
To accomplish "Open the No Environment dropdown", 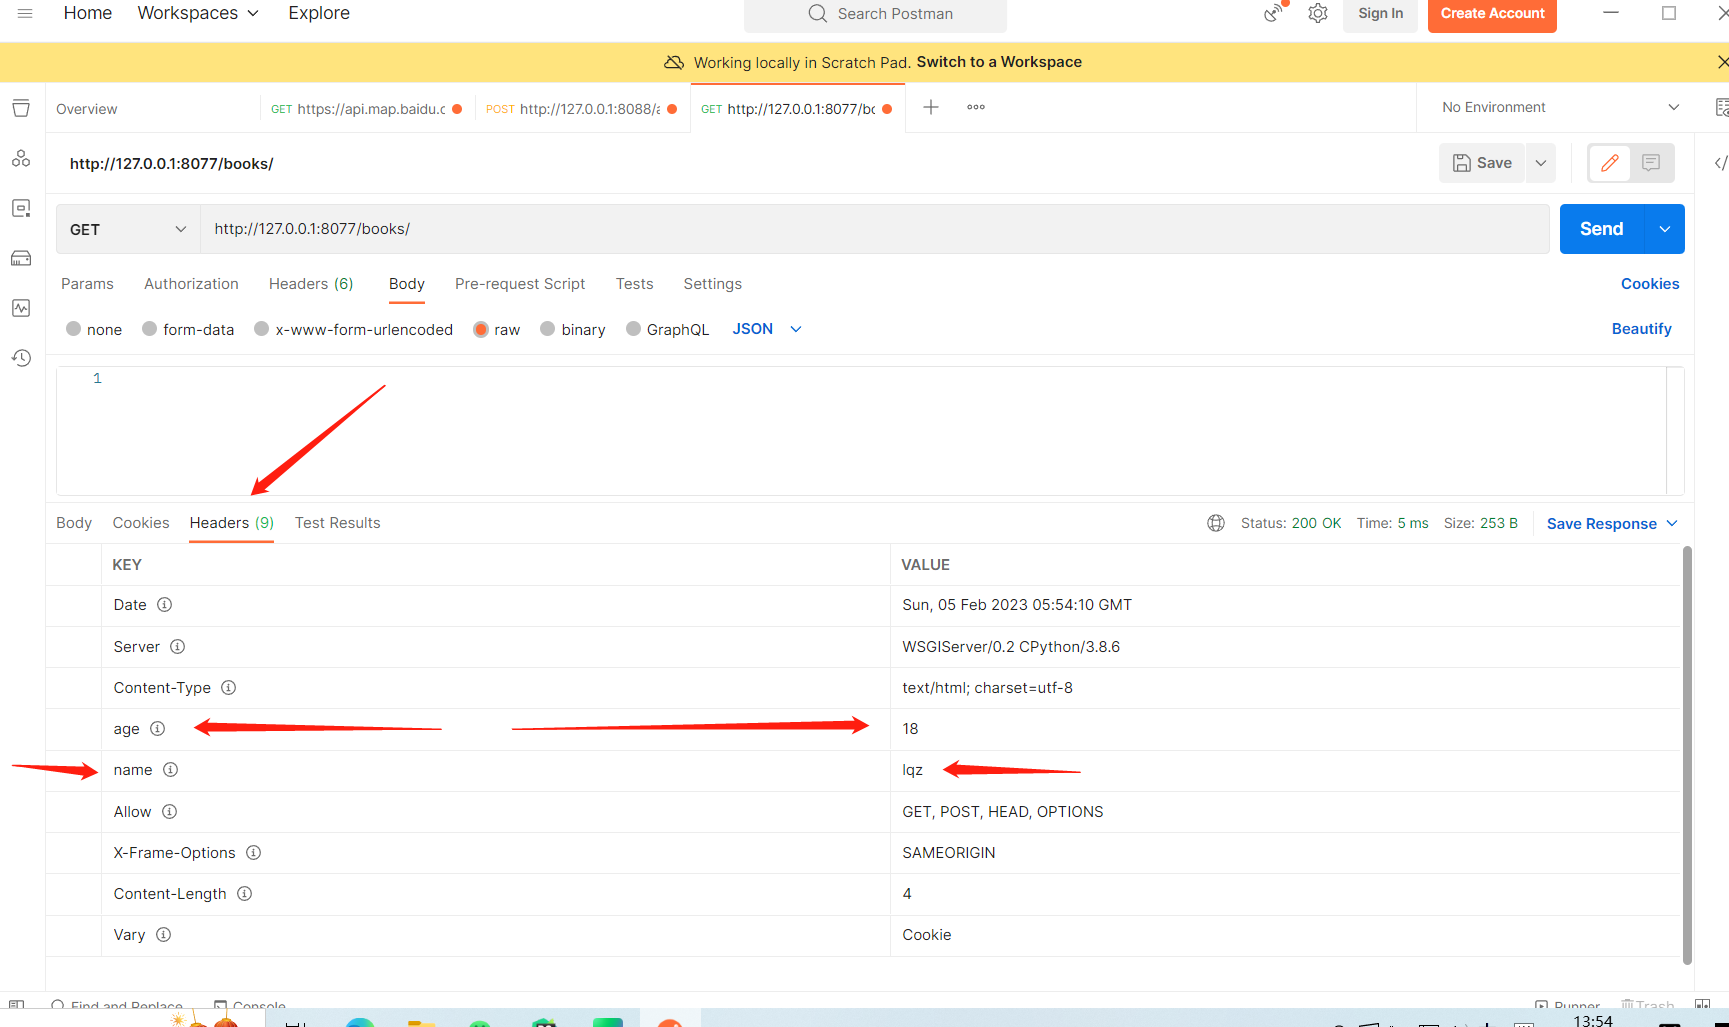I will pos(1559,107).
